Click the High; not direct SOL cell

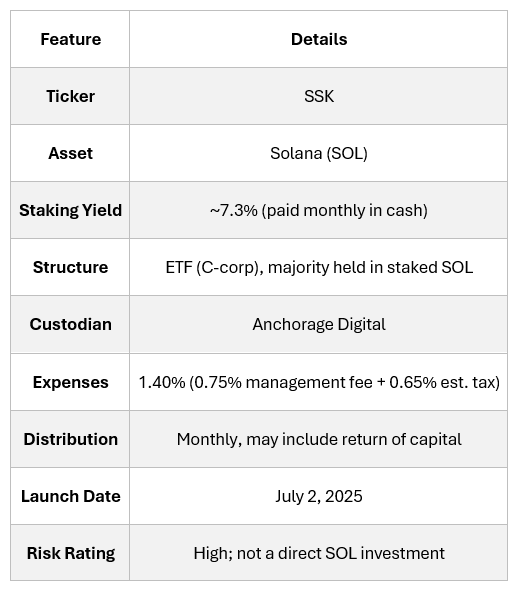319,553
